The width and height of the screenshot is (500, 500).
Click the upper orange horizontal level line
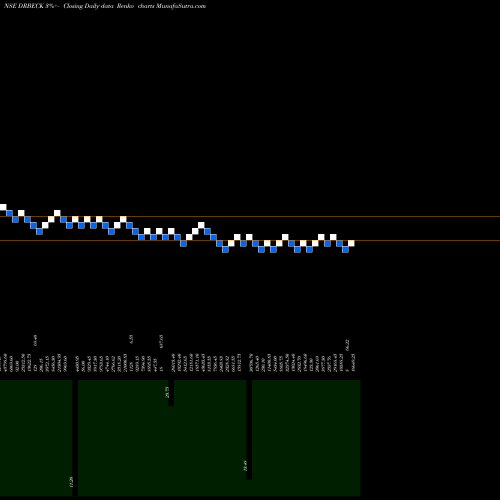[250, 217]
